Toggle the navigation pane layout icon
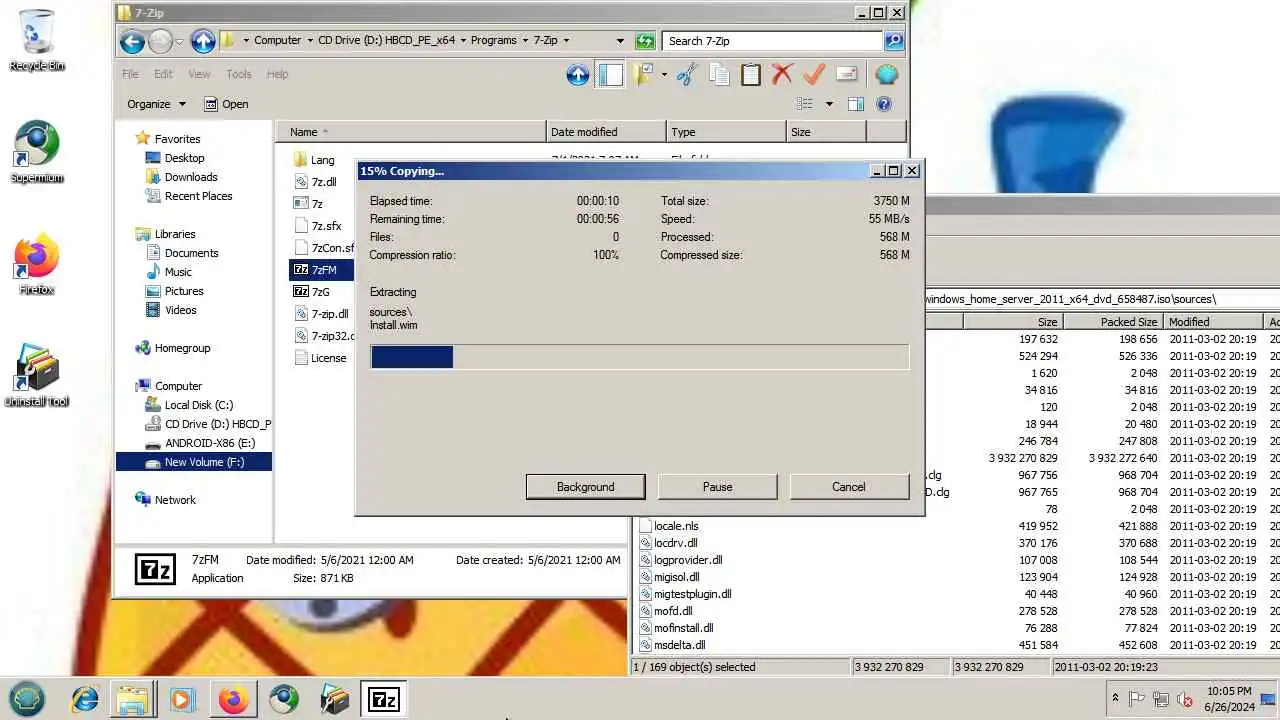 click(x=610, y=74)
